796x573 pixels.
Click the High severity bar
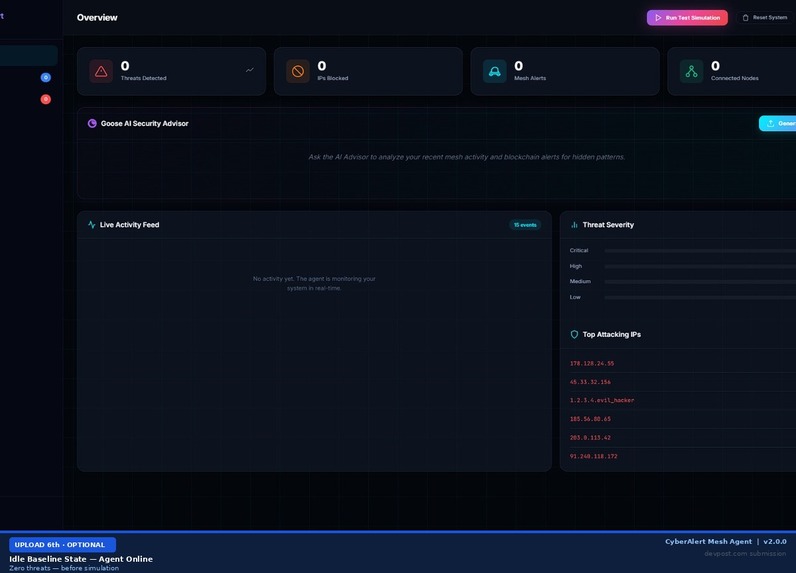(700, 266)
